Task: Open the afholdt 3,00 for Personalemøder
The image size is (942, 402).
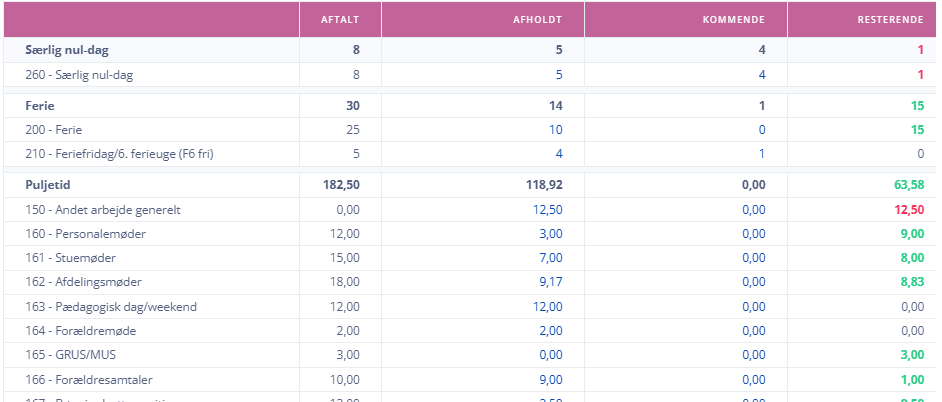Action: (x=550, y=234)
